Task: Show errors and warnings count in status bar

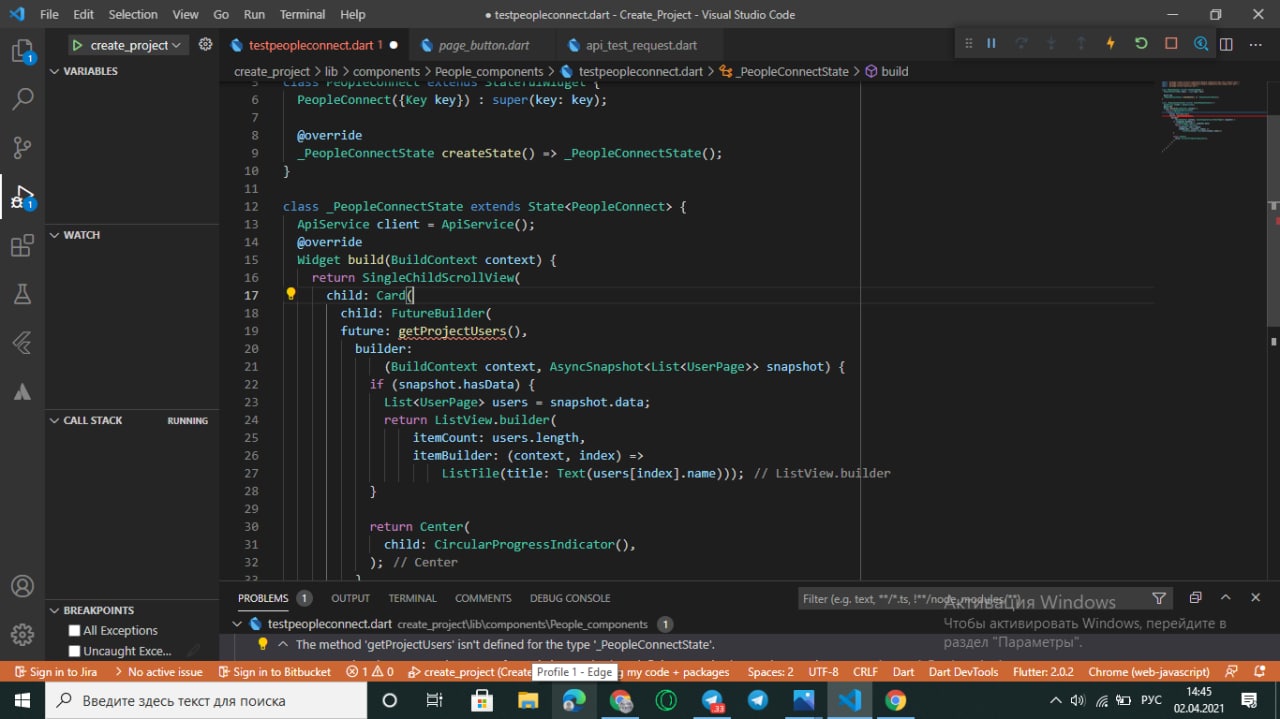Action: [x=370, y=672]
